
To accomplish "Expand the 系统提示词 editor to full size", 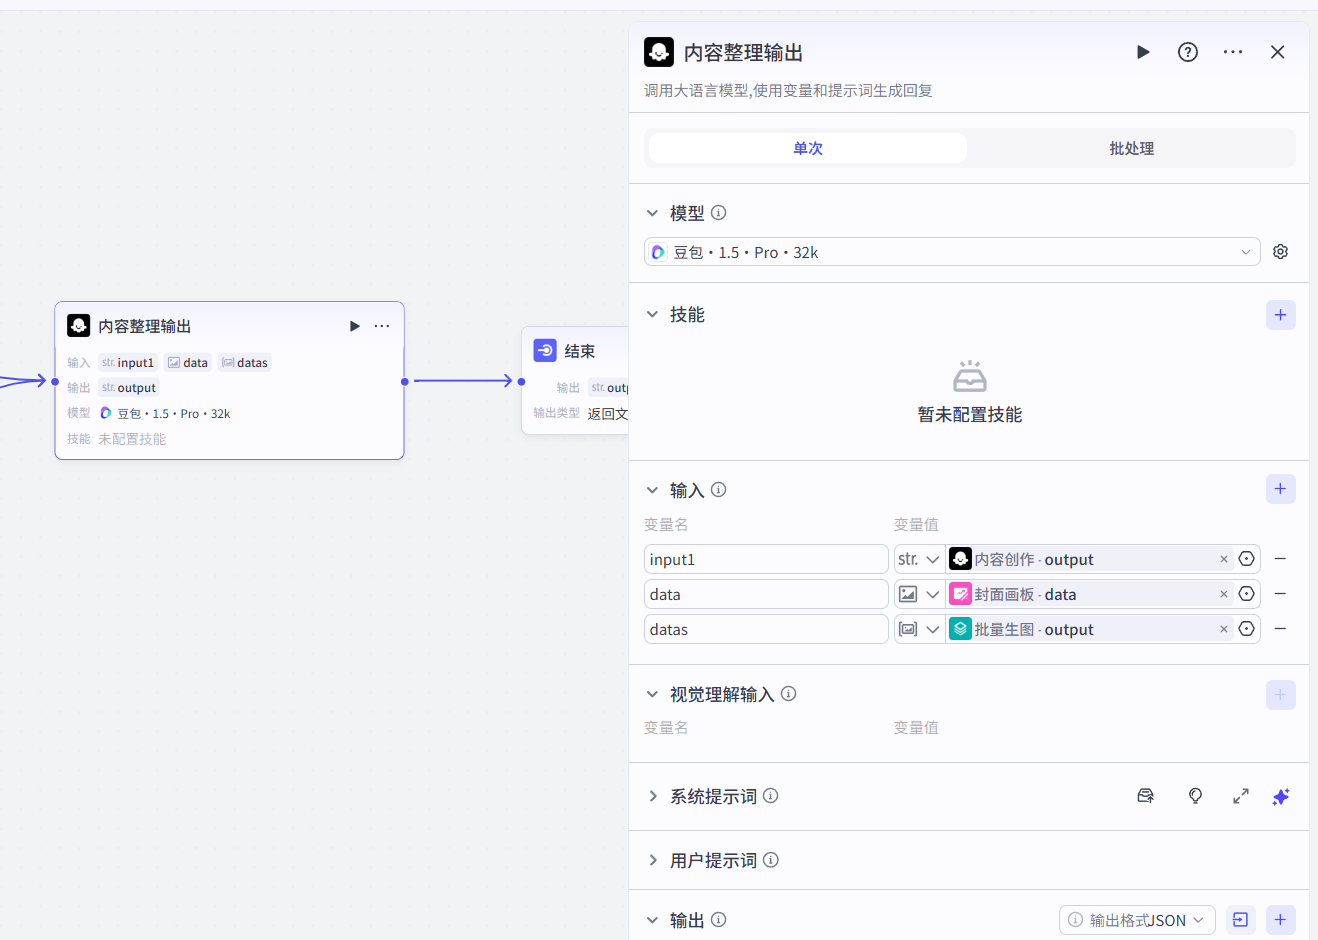I will [x=1241, y=796].
